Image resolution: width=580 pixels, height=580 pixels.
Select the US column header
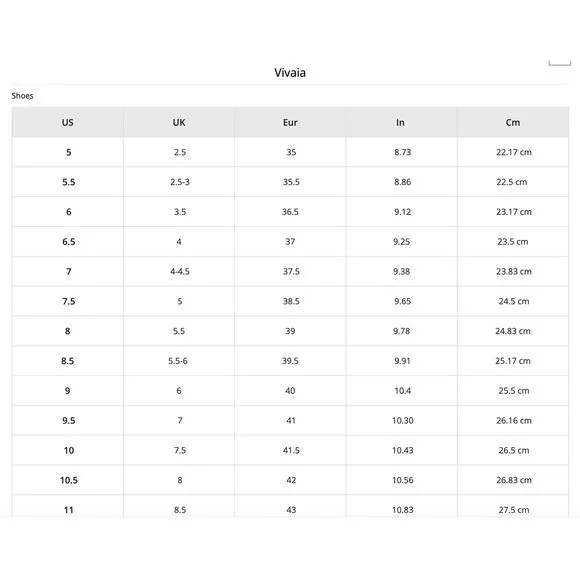coord(68,122)
